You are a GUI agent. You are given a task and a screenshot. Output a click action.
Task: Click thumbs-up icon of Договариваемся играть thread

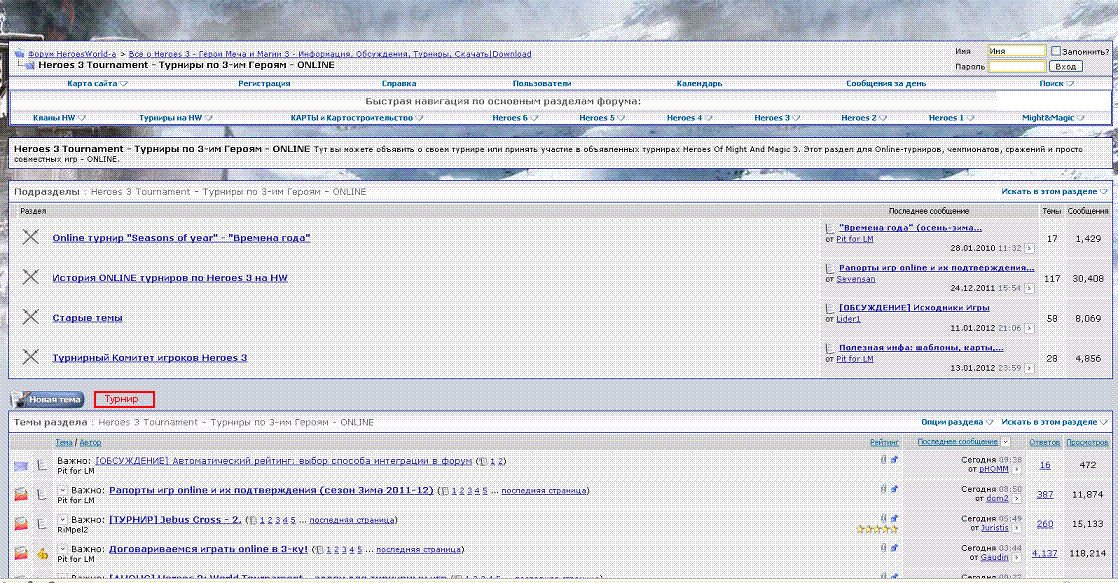(42, 553)
